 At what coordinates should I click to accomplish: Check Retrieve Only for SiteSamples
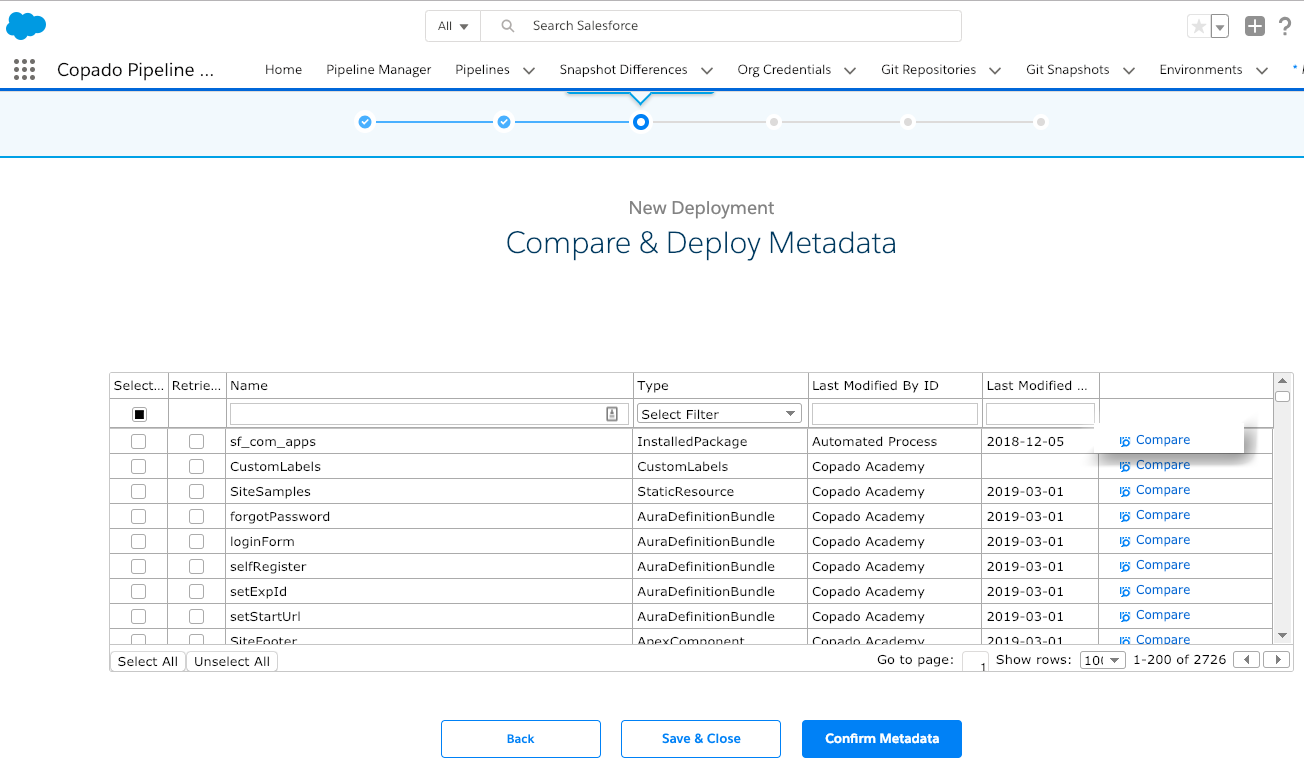[x=197, y=491]
